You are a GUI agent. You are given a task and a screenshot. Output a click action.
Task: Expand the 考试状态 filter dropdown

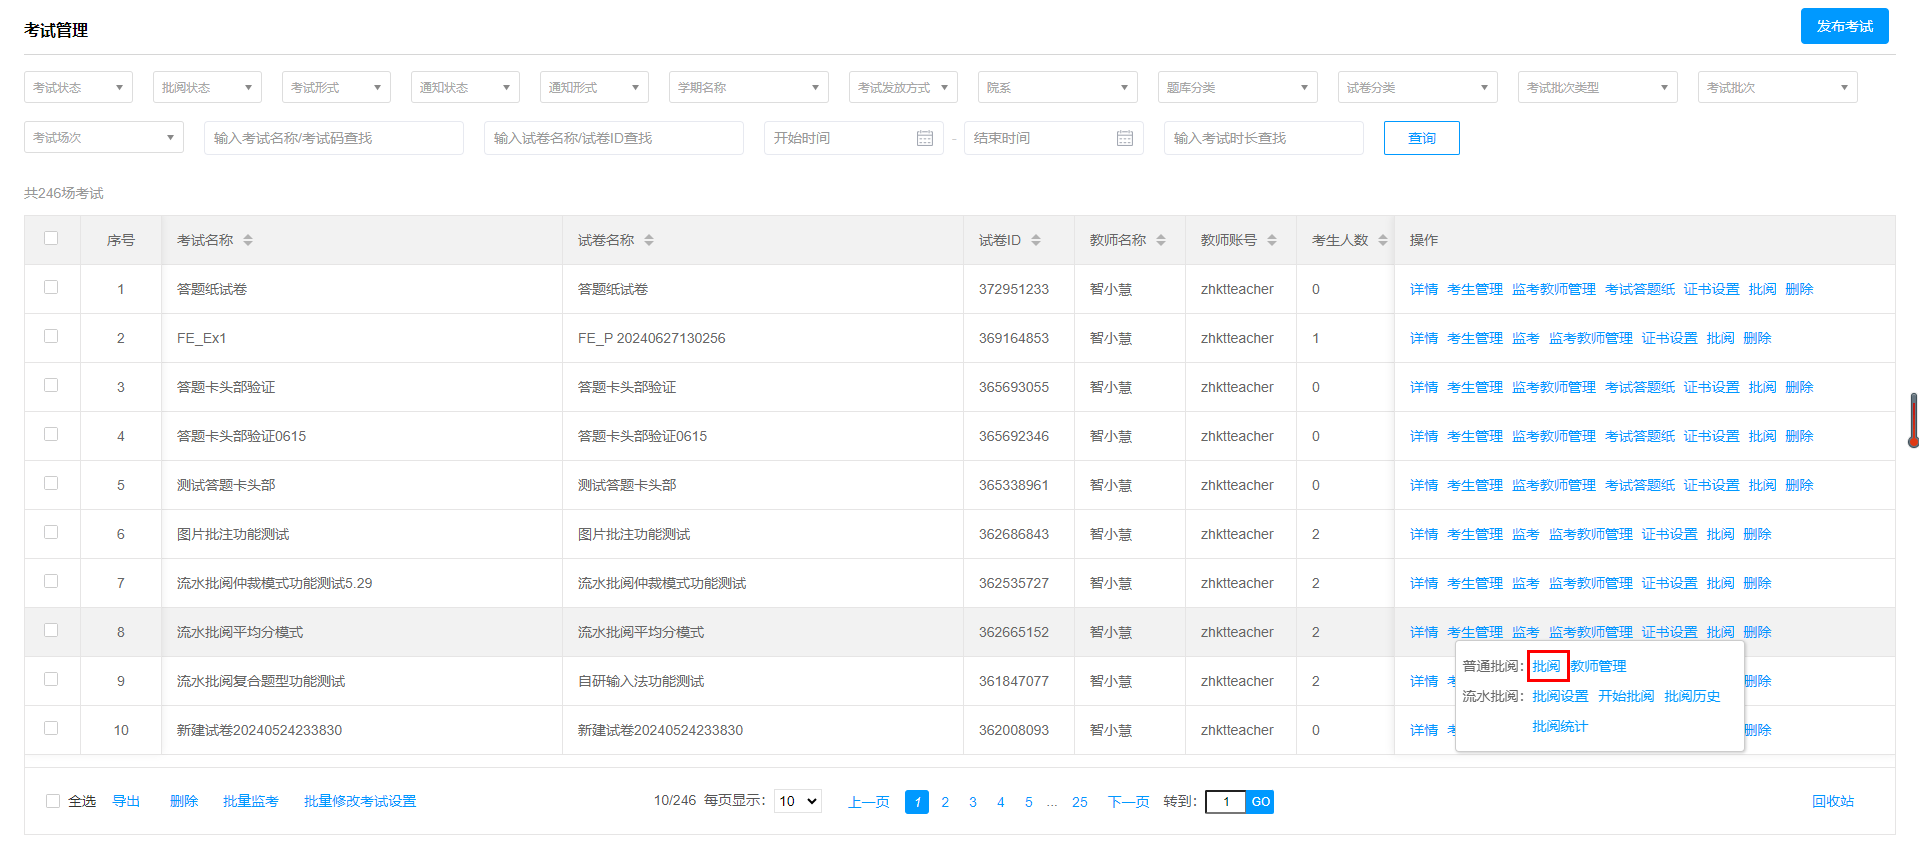[x=78, y=87]
